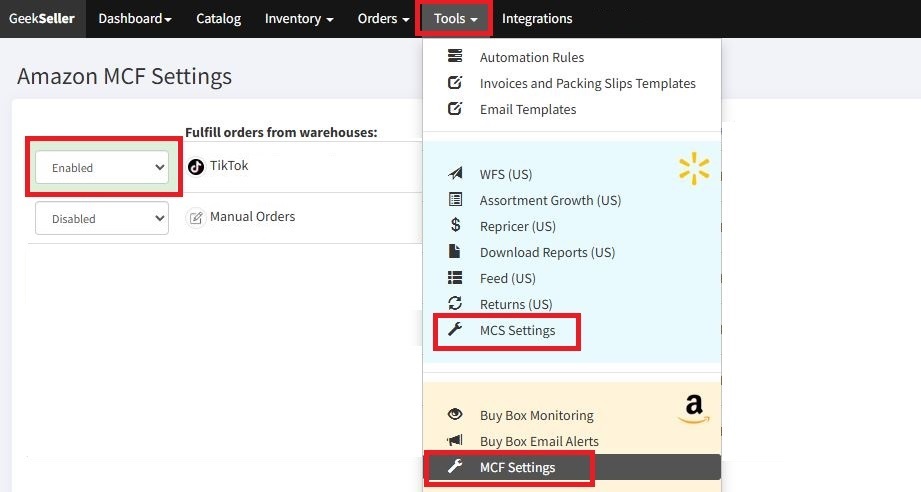Click the Buy Box Email Alerts megaphone icon
This screenshot has width=921, height=492.
455,441
